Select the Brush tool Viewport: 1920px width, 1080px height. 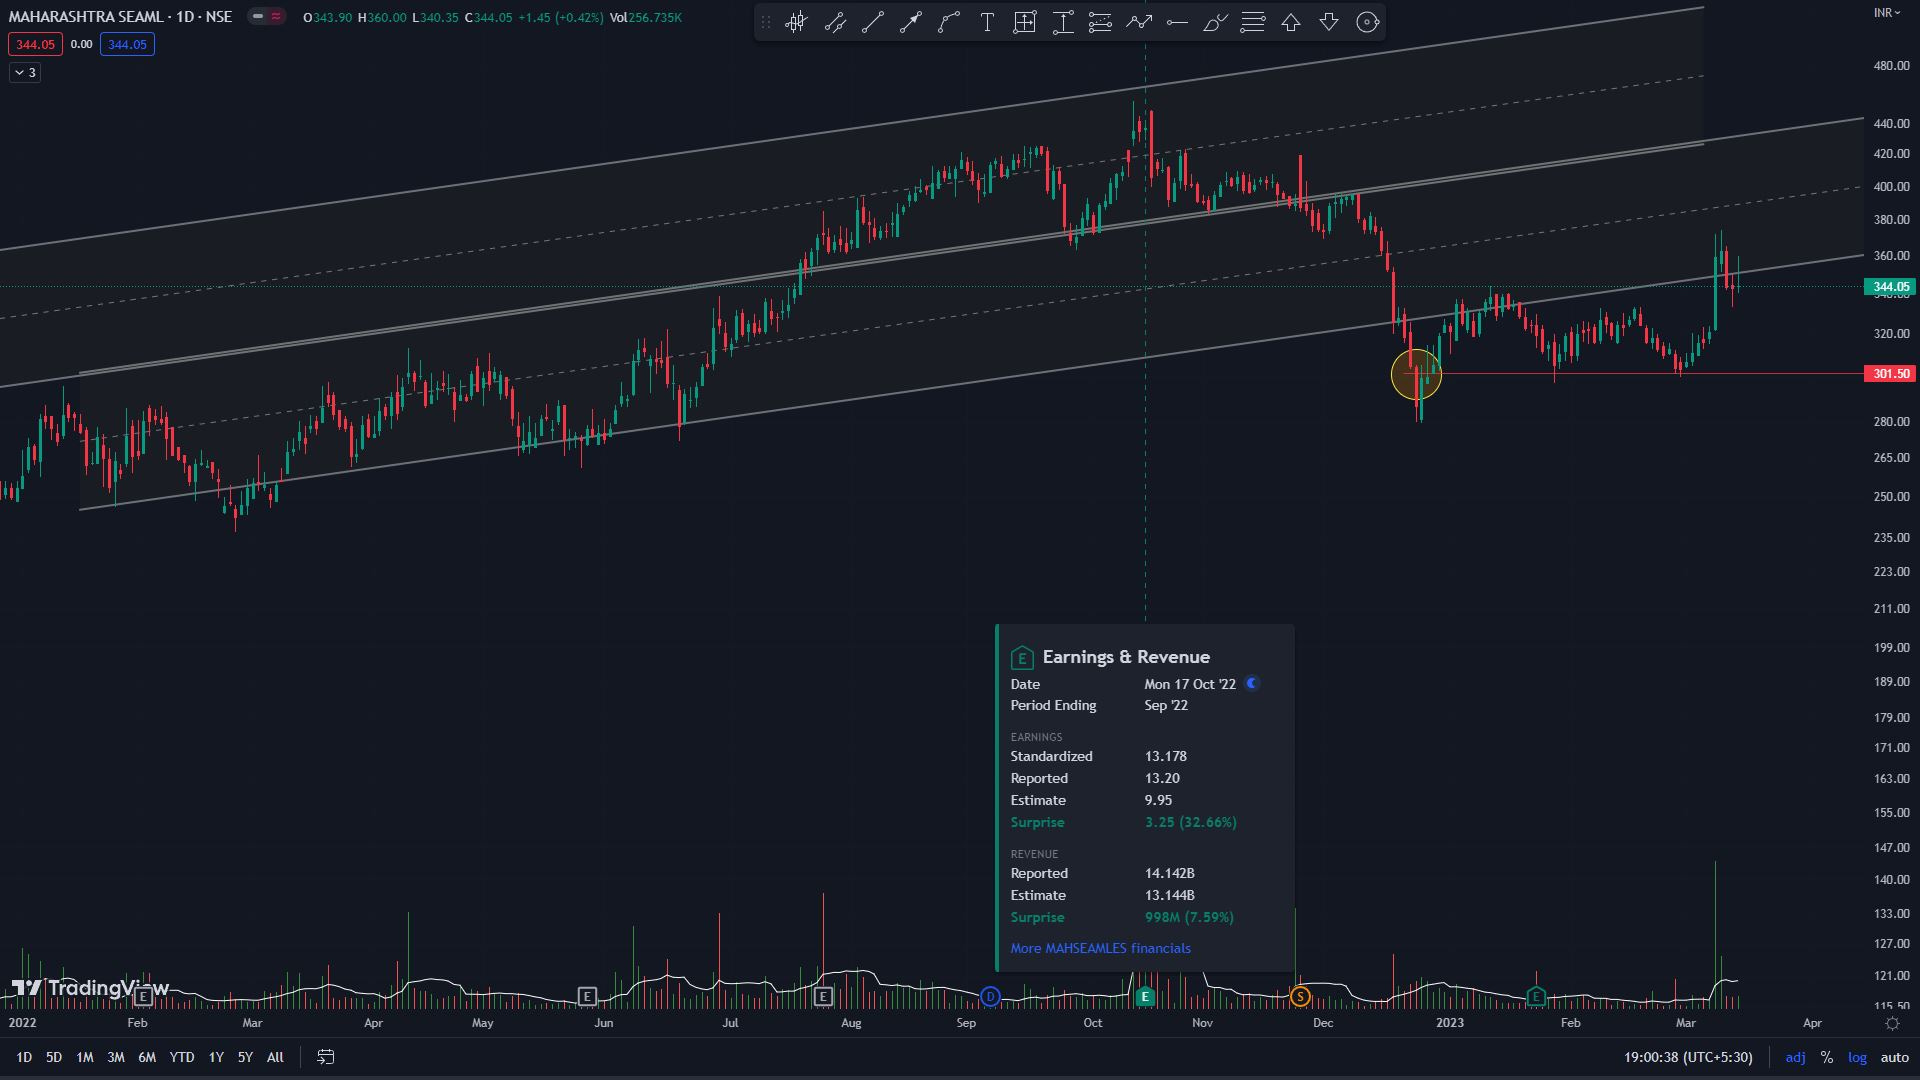tap(1215, 22)
